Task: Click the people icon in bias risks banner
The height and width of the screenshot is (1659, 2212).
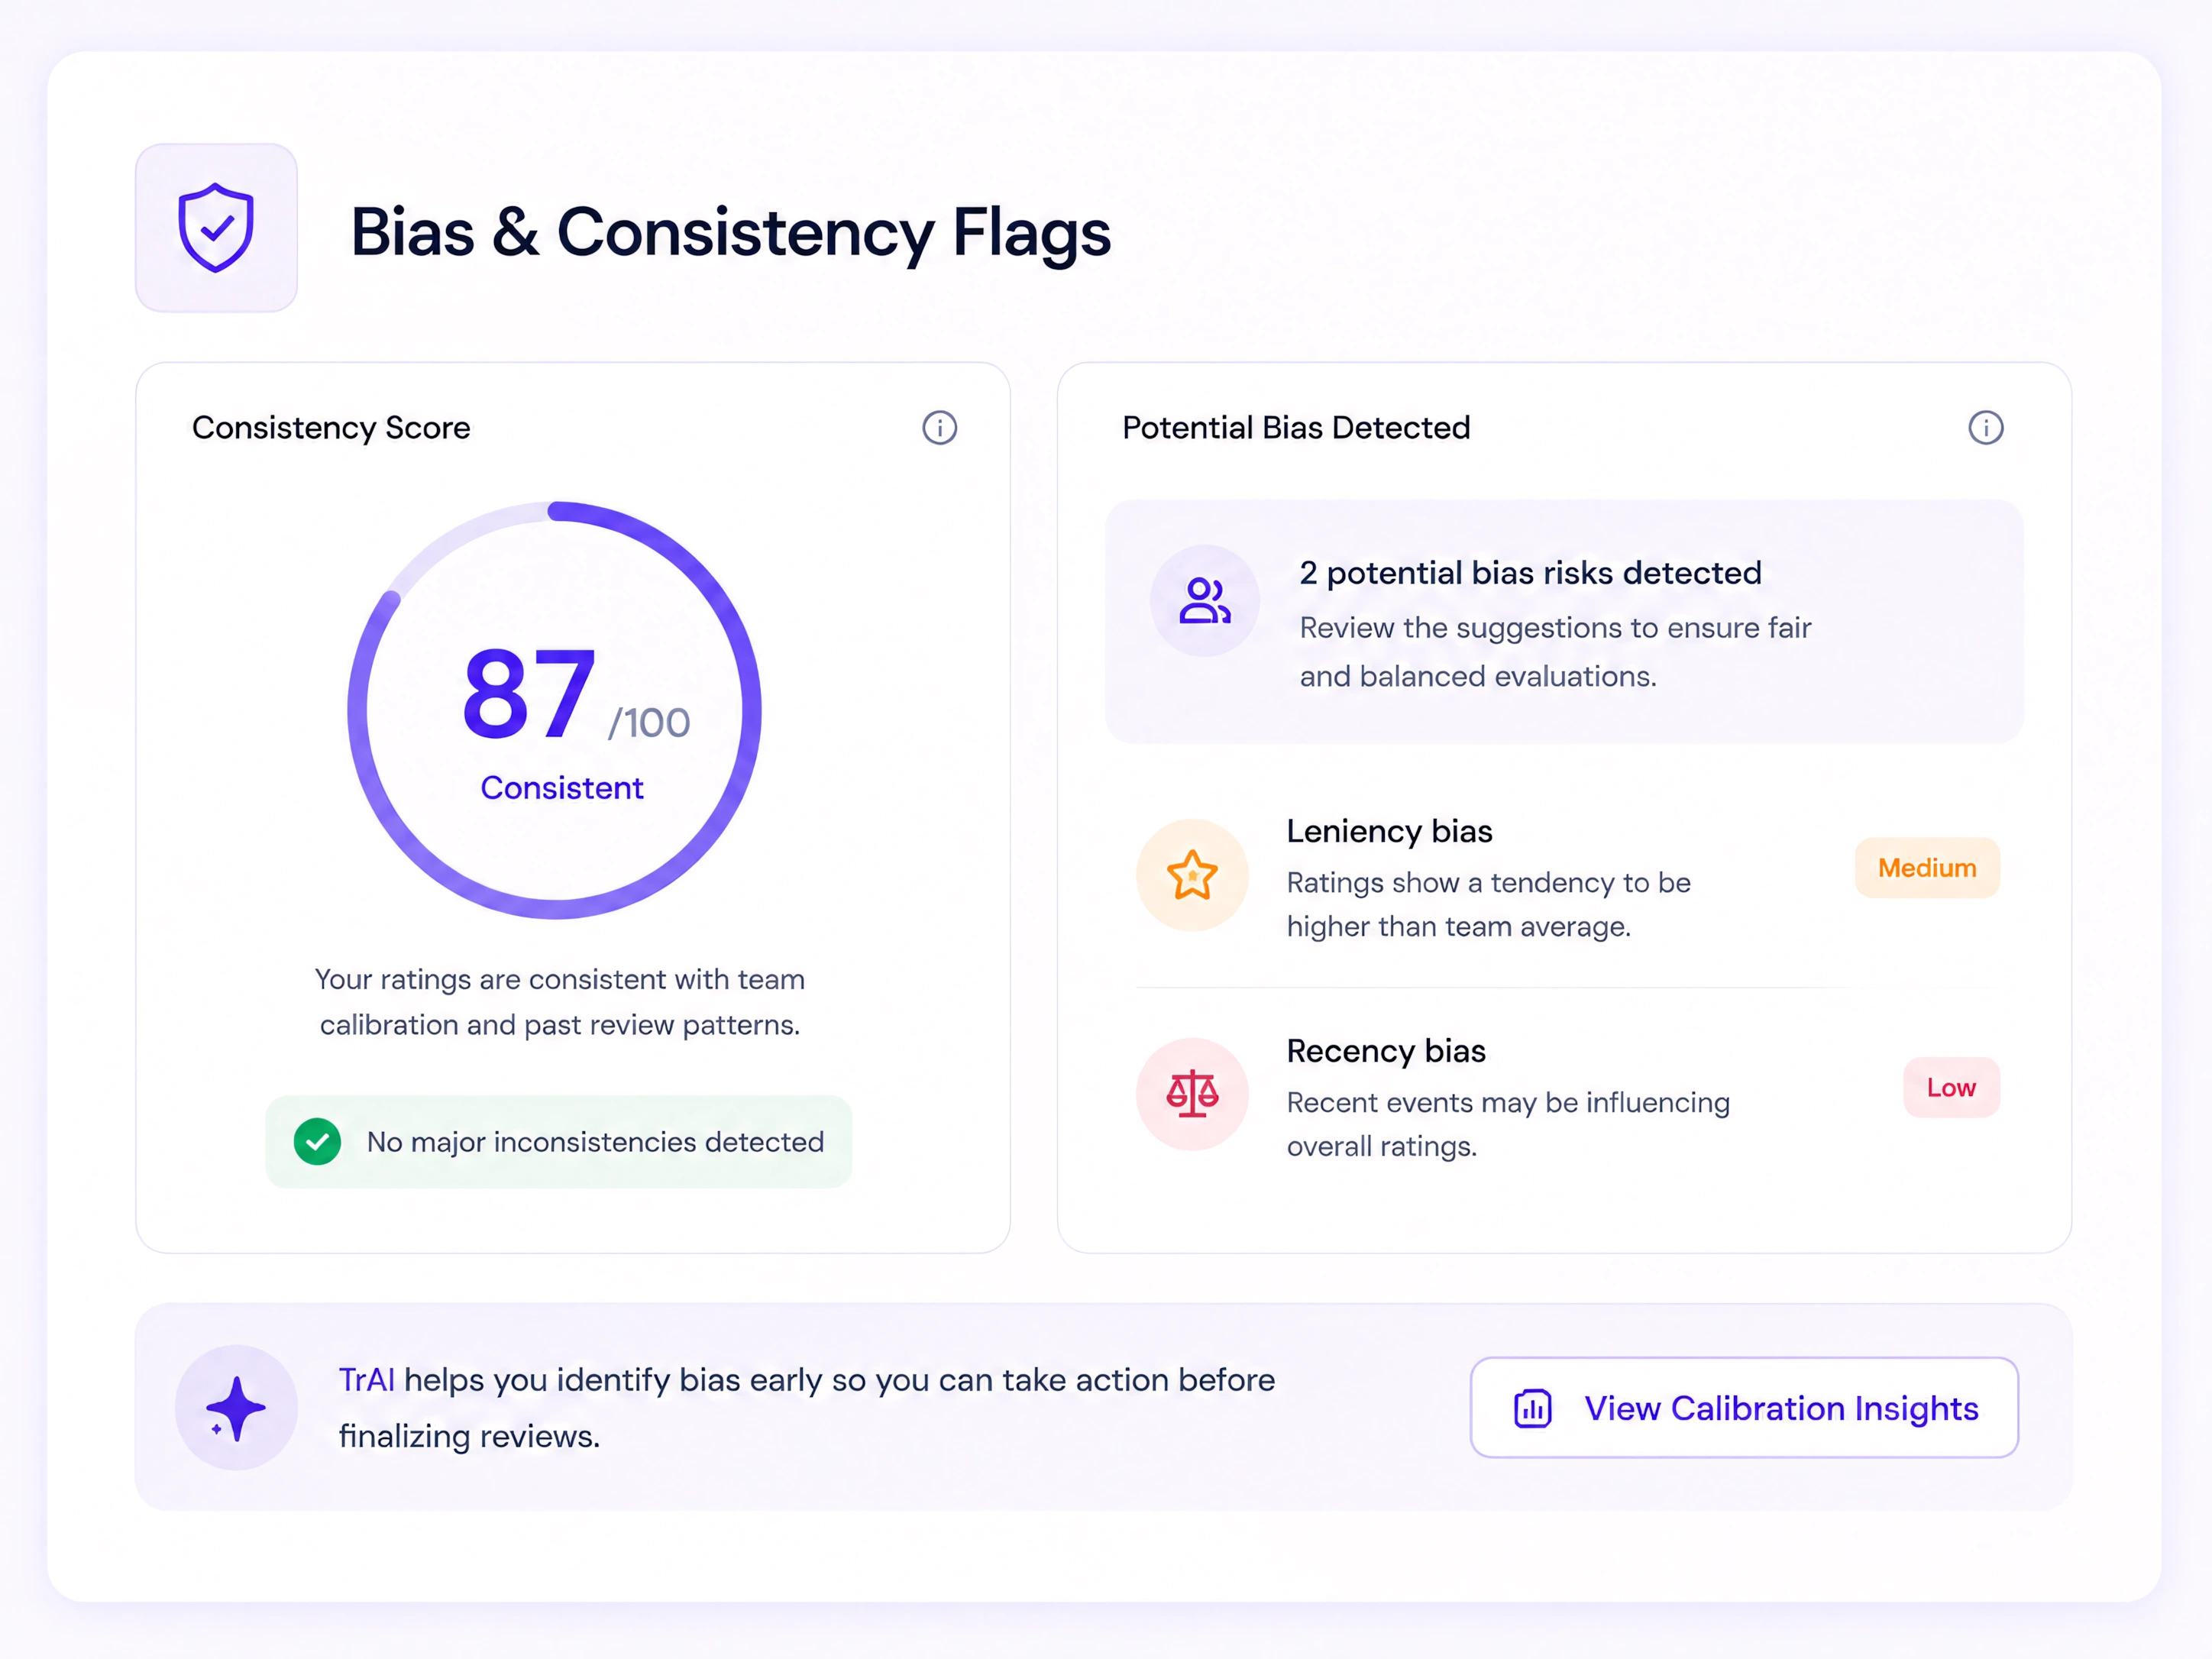Action: 1204,601
